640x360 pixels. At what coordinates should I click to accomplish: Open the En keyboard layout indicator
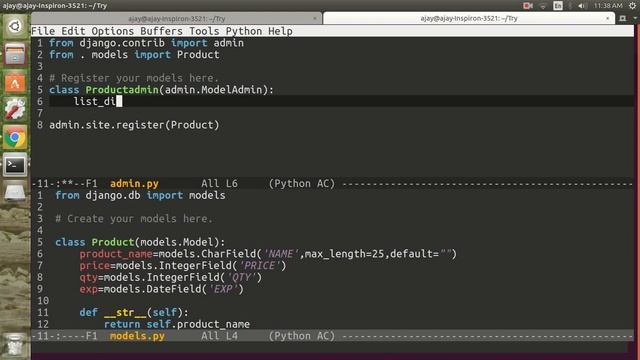click(558, 6)
